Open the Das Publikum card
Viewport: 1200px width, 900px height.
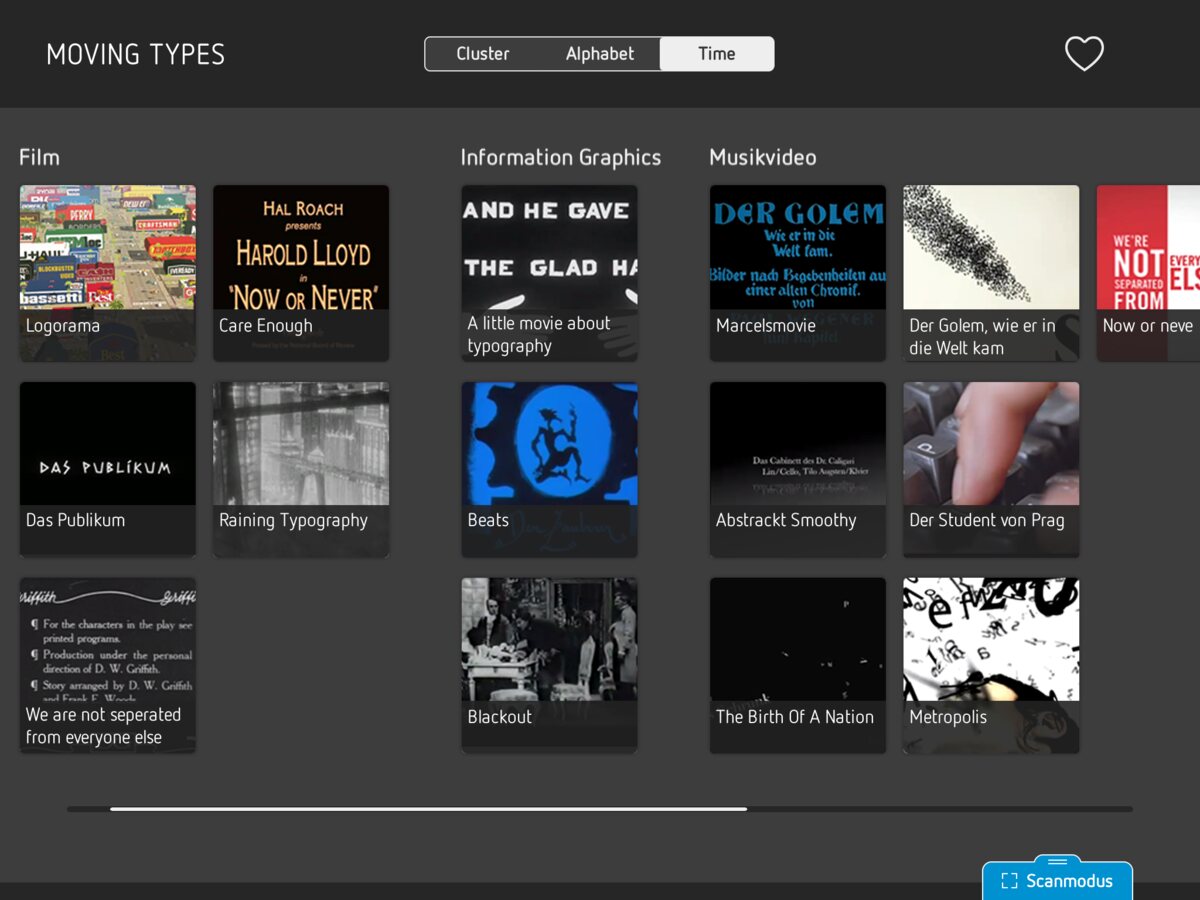(x=108, y=469)
